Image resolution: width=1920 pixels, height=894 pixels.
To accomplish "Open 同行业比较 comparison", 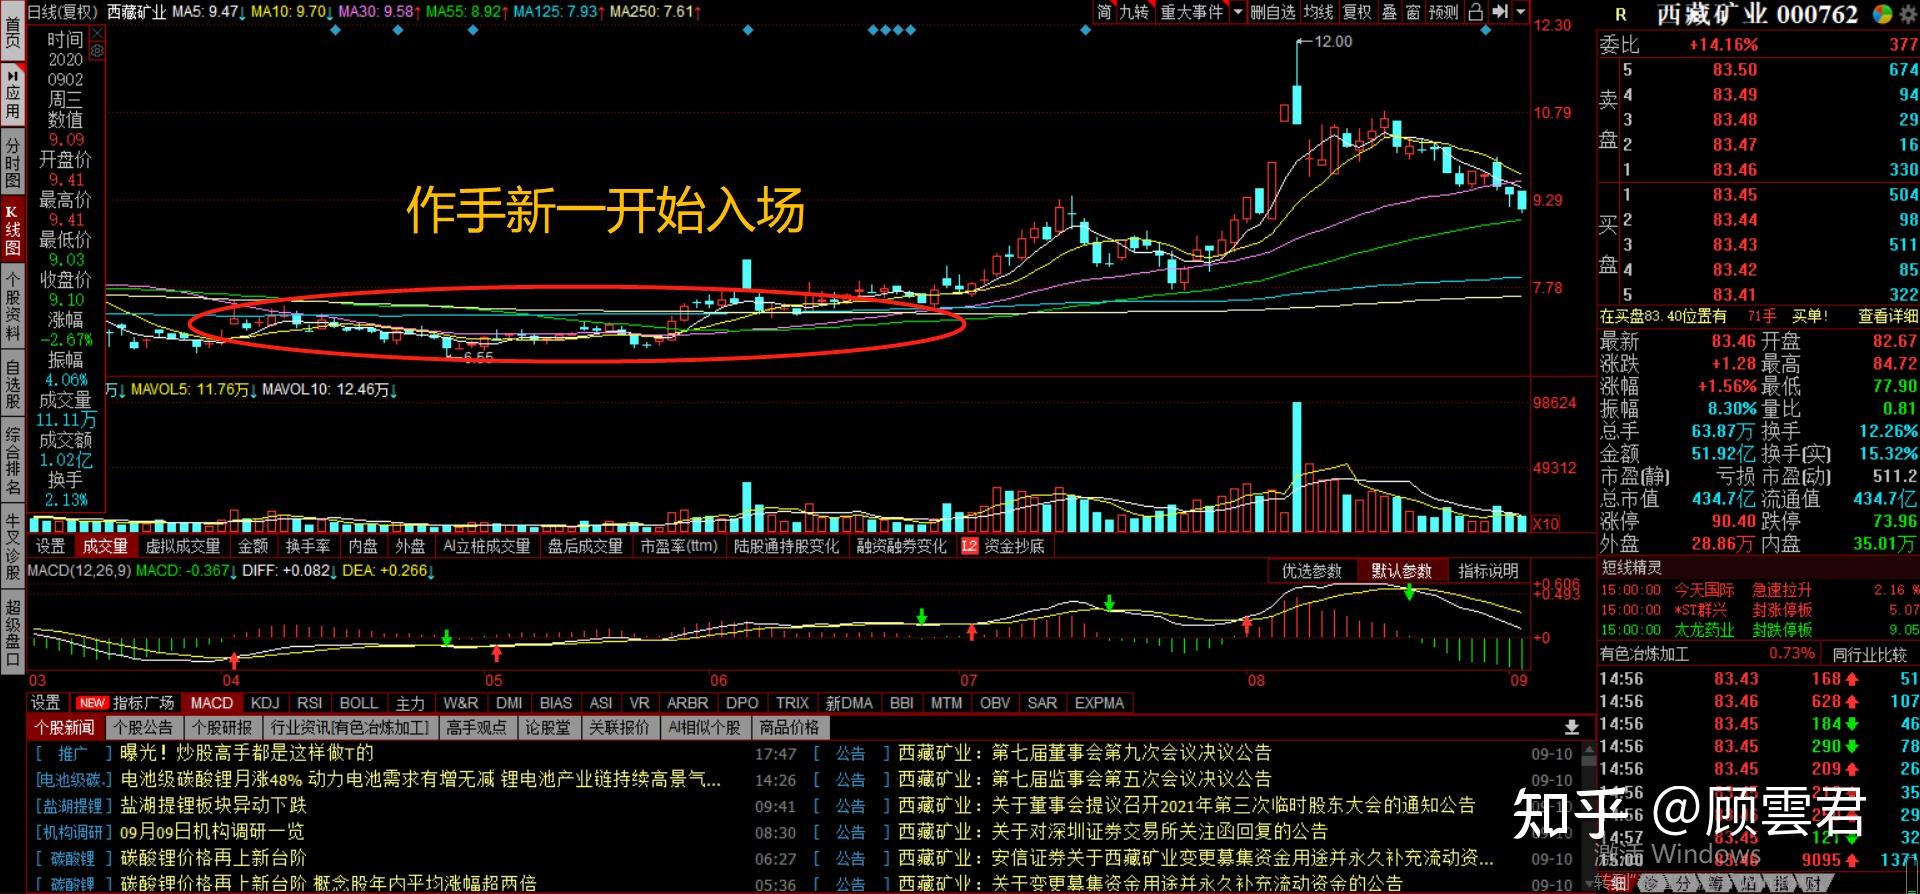I will pyautogui.click(x=1869, y=654).
